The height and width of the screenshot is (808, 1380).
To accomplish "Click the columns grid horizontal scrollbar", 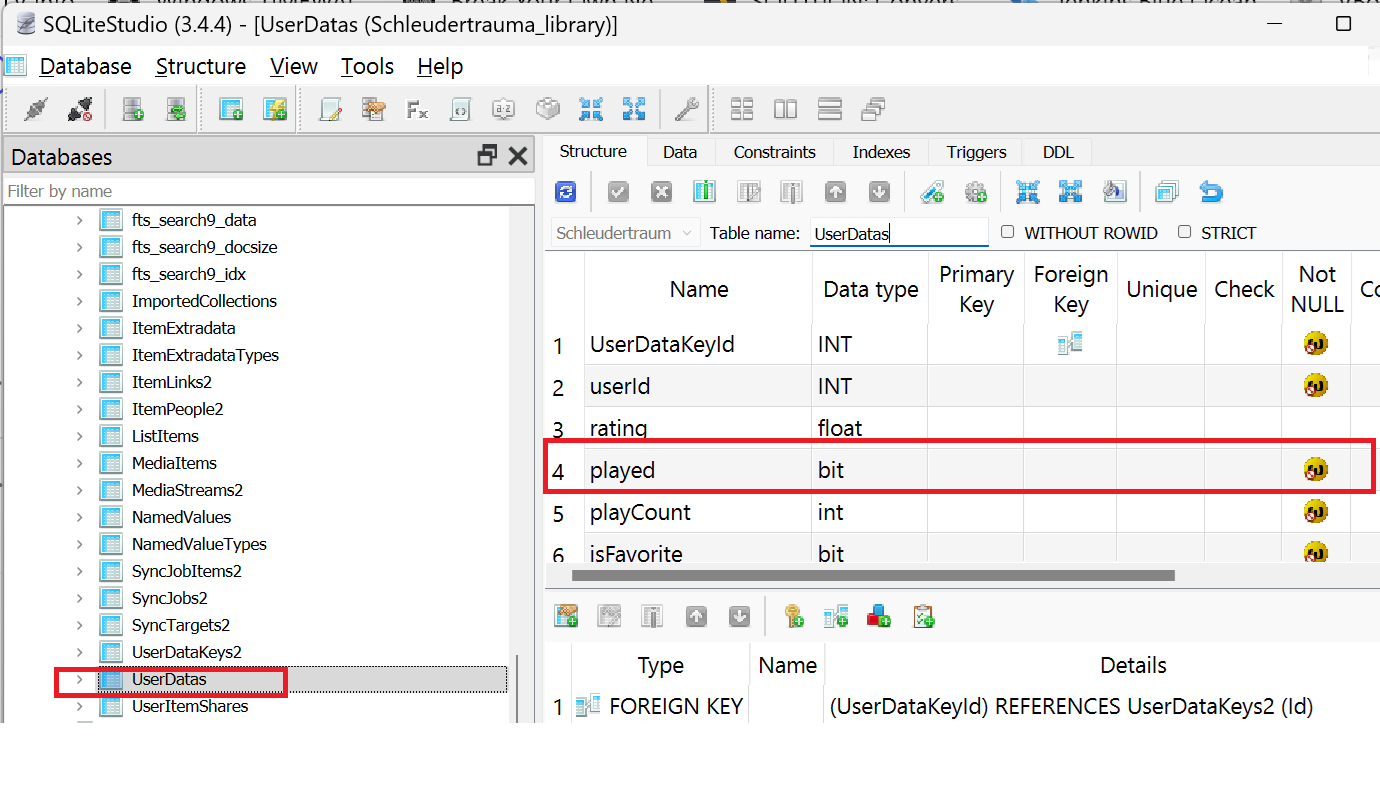I will pyautogui.click(x=873, y=575).
